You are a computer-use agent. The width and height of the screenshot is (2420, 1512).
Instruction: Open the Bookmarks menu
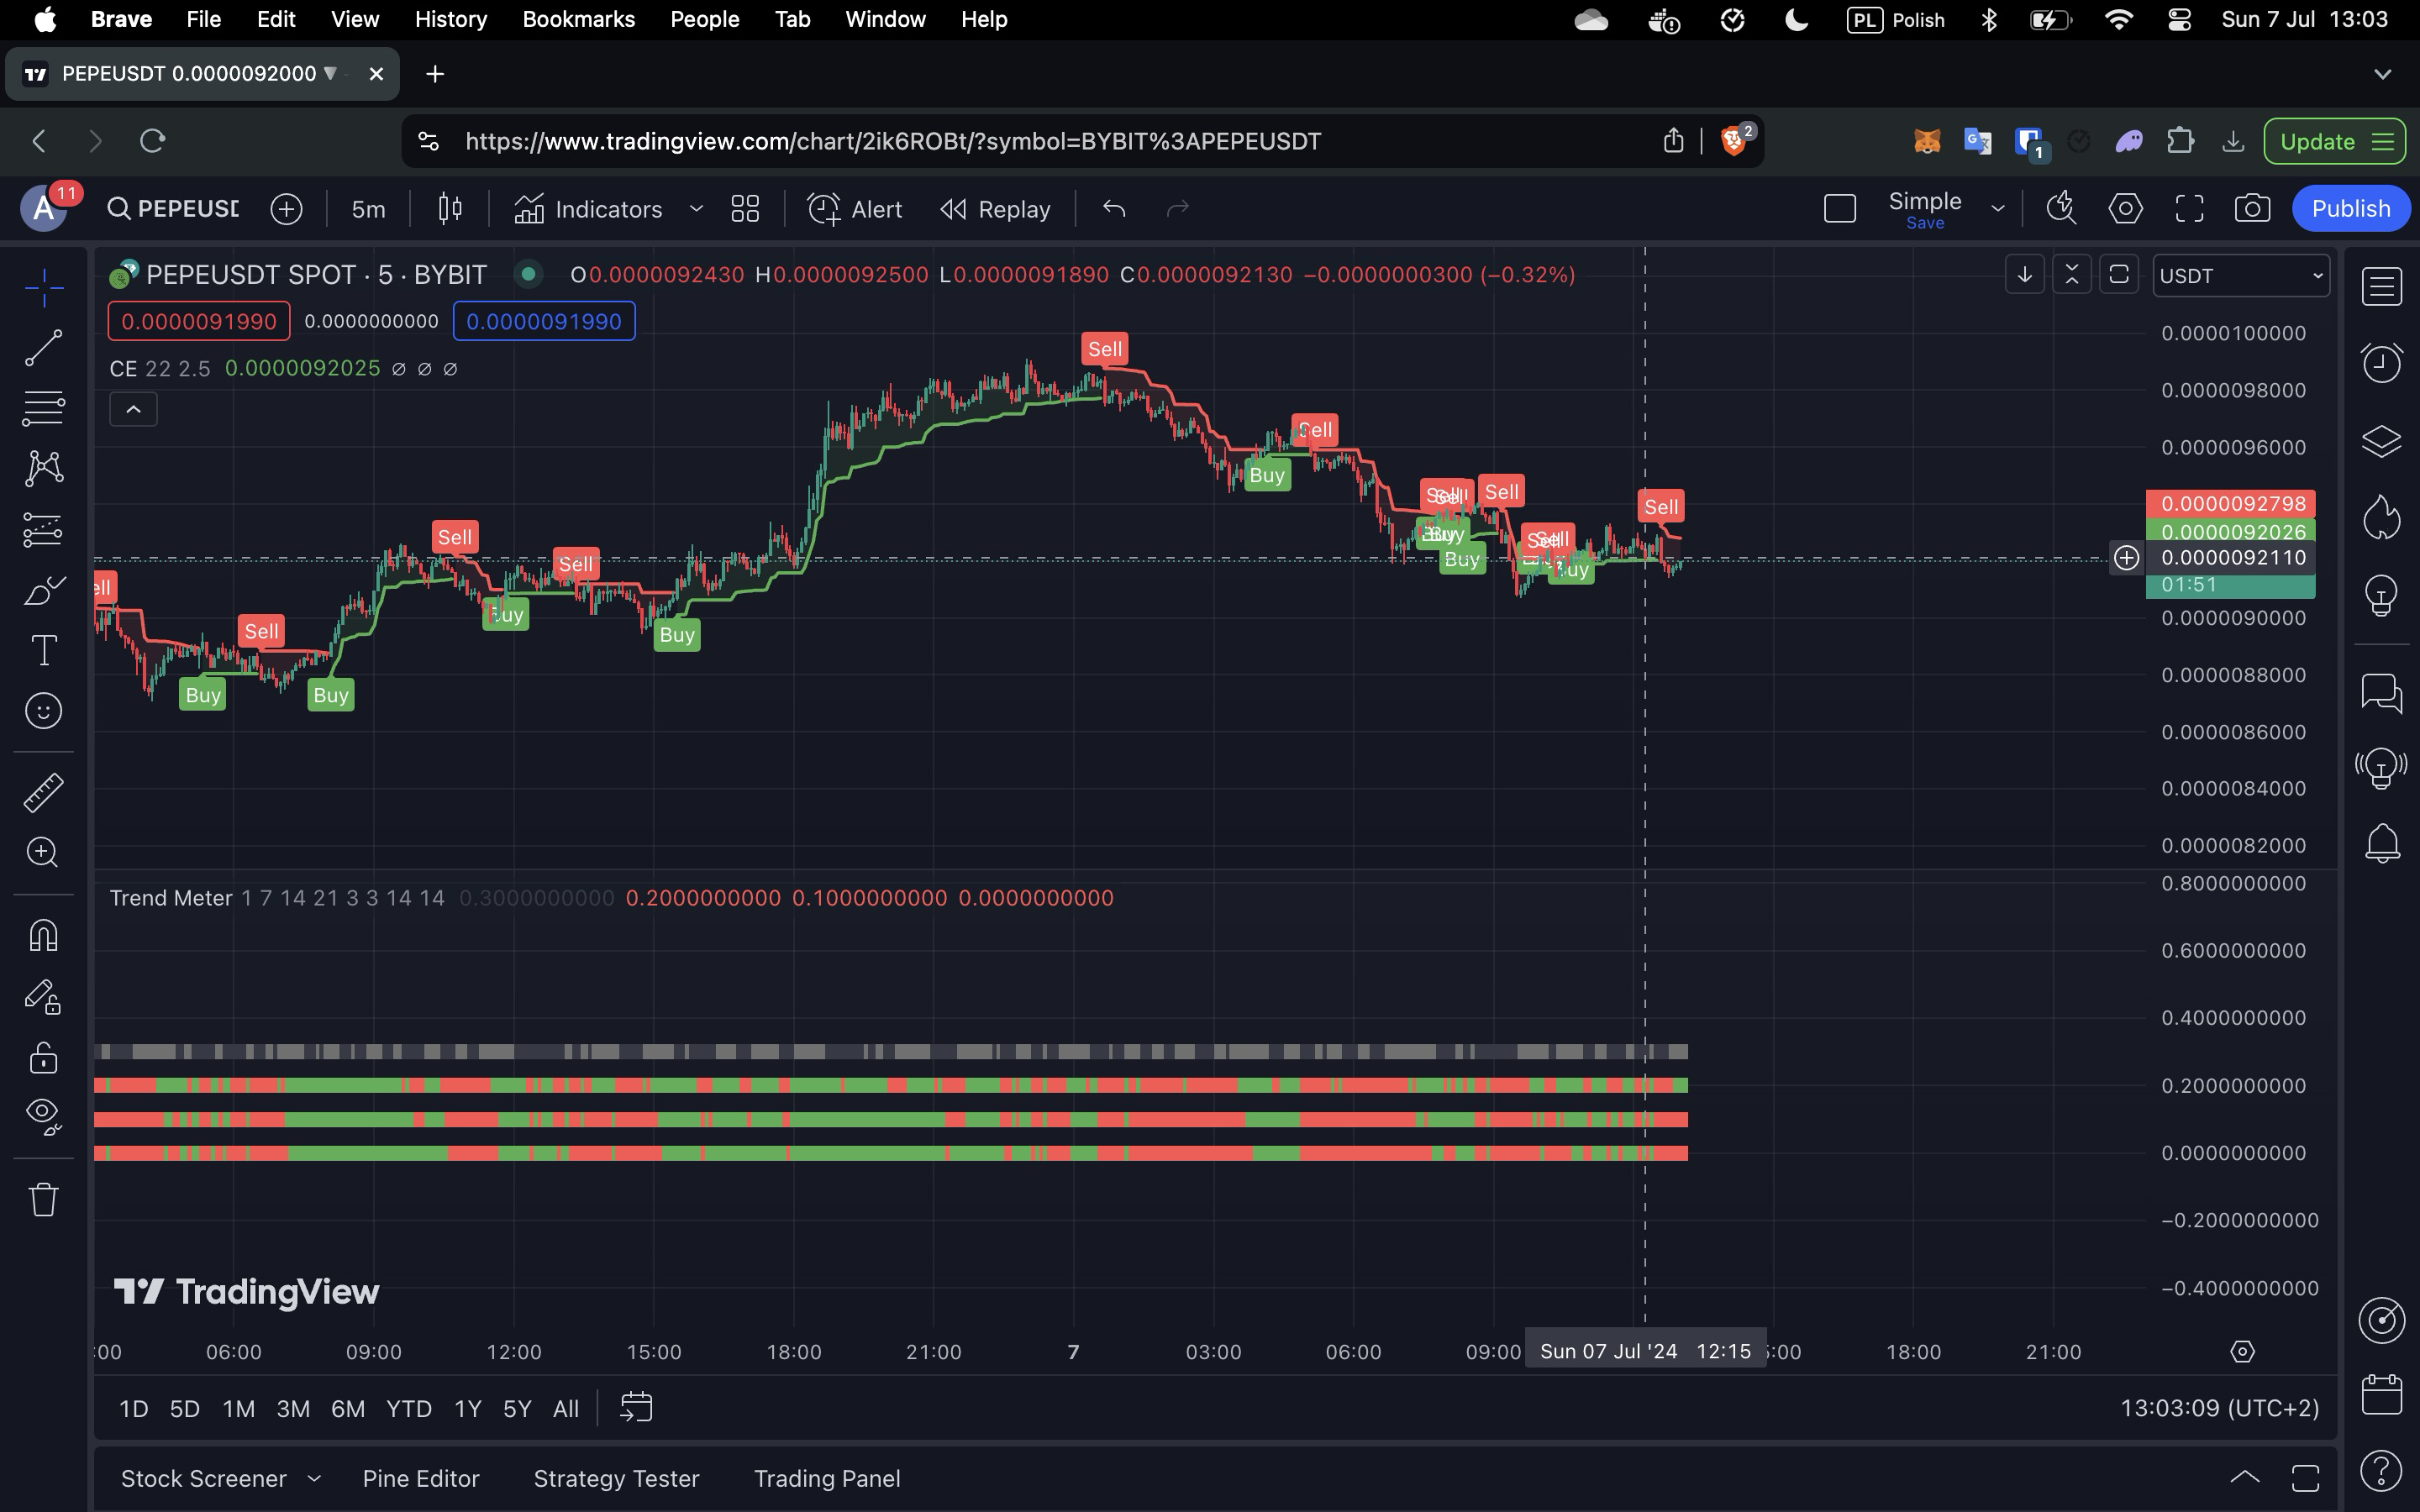pyautogui.click(x=579, y=19)
